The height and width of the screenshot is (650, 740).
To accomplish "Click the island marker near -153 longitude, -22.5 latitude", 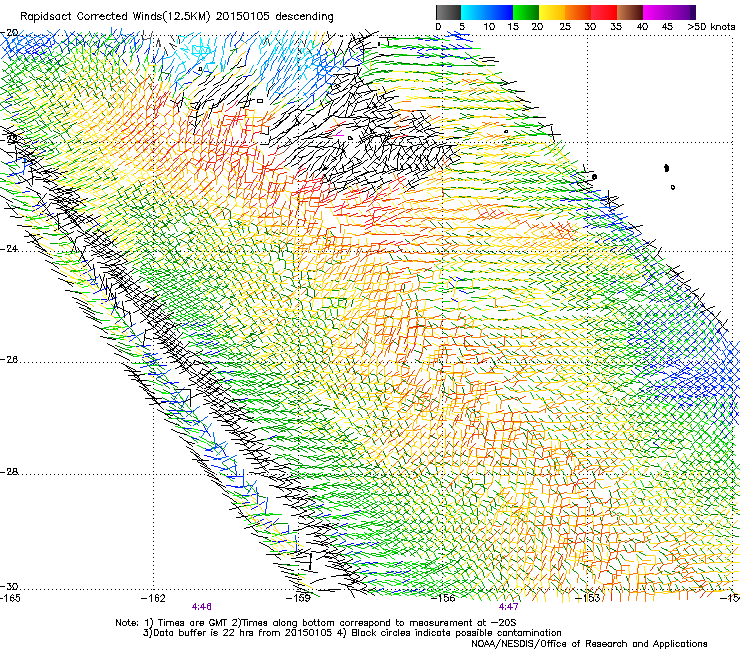I will pyautogui.click(x=594, y=177).
